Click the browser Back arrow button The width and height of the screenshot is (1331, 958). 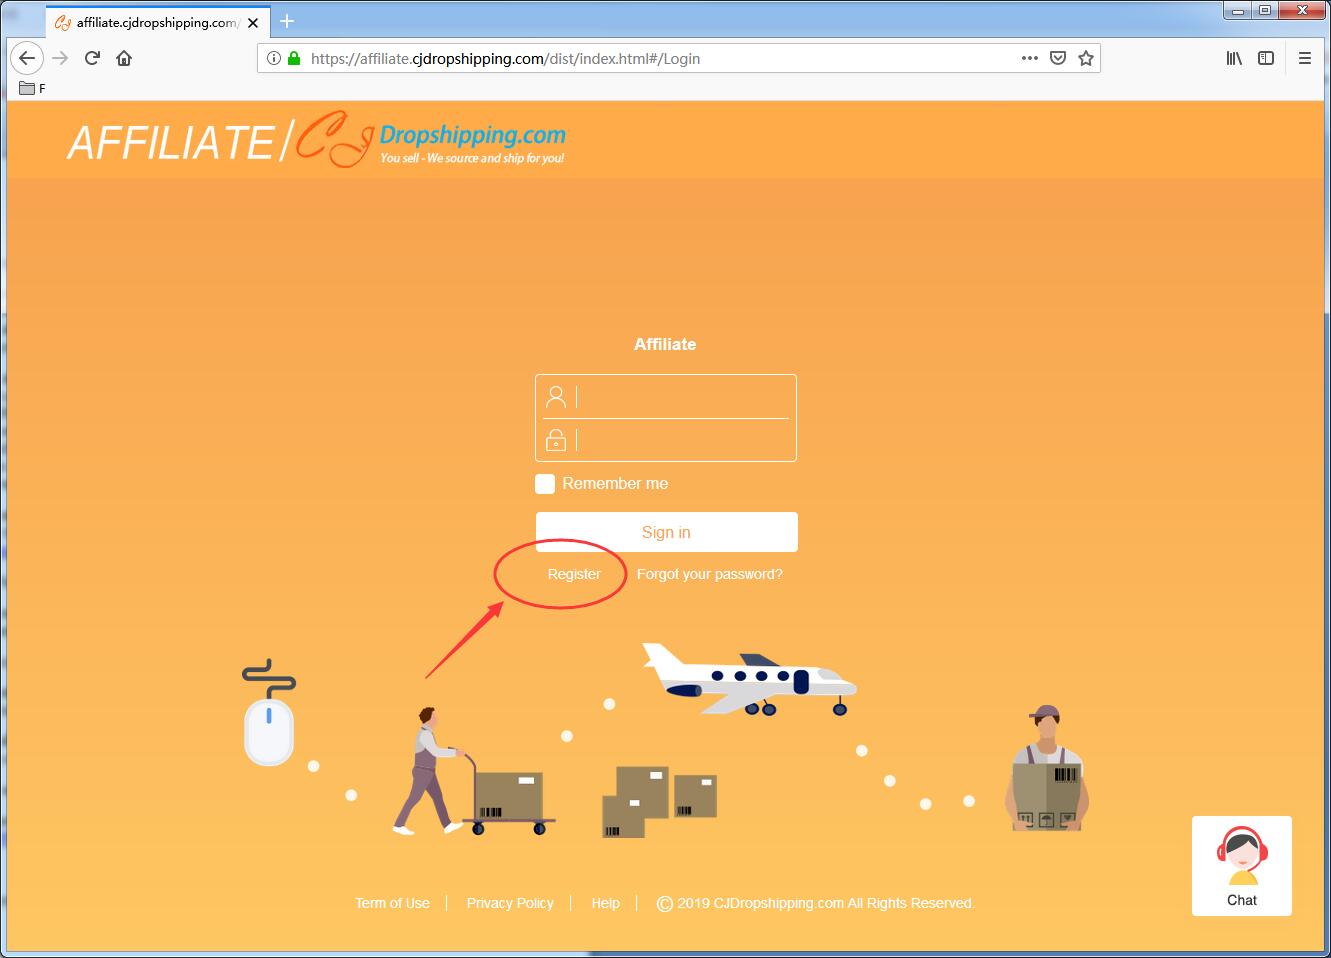pyautogui.click(x=27, y=58)
